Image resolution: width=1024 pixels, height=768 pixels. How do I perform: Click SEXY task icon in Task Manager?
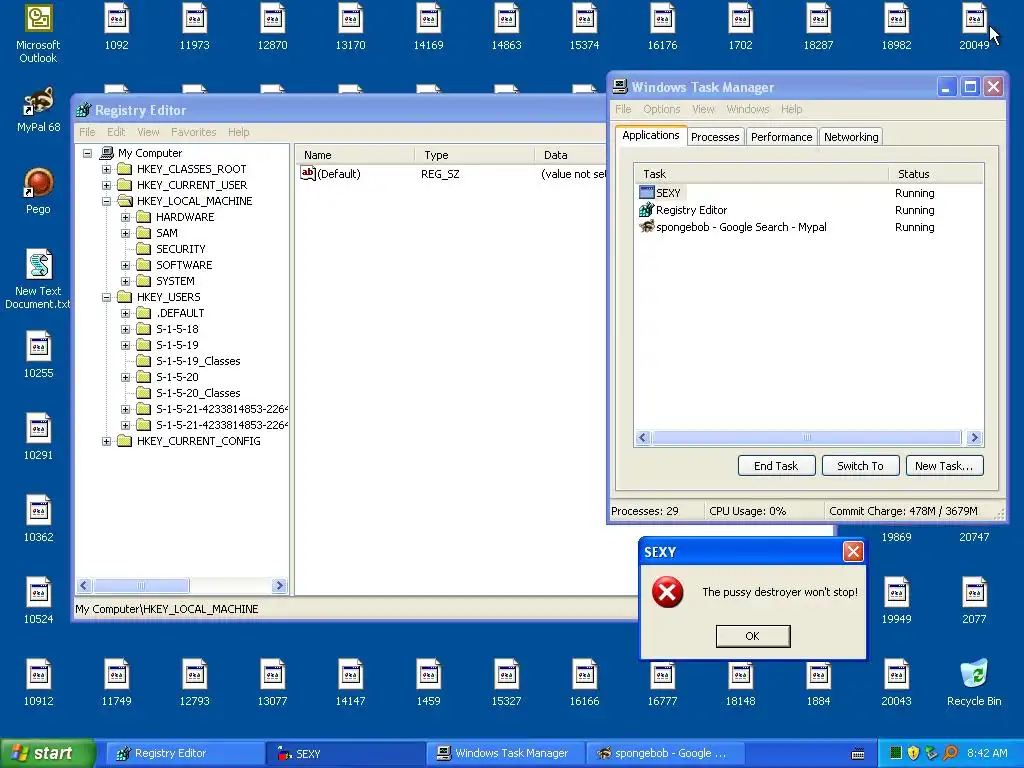(647, 193)
